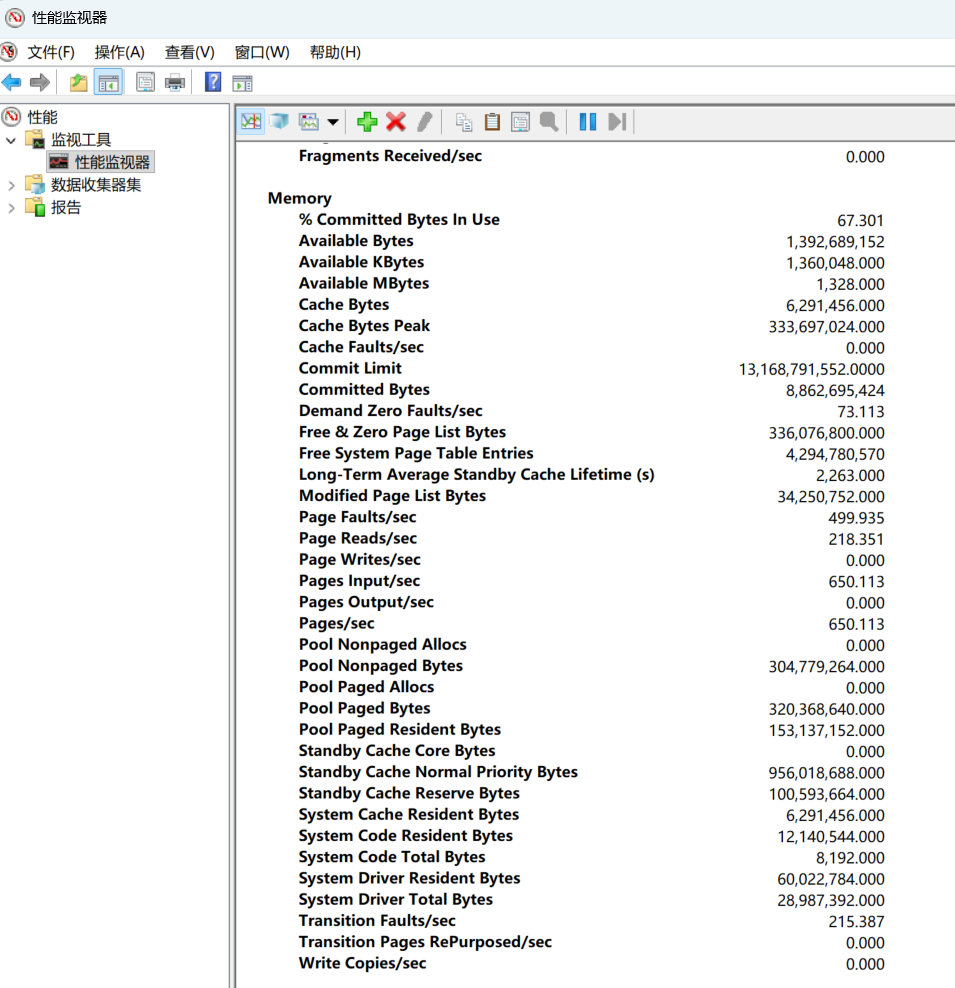Click the View Log Data icon
955x988 pixels.
click(279, 121)
